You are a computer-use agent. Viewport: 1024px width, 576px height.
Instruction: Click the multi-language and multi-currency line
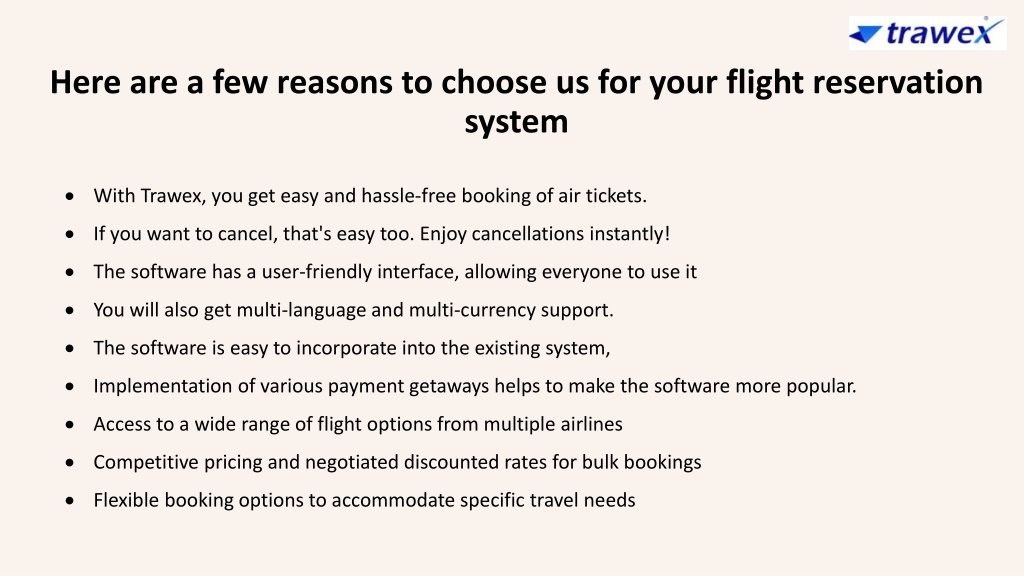click(353, 310)
